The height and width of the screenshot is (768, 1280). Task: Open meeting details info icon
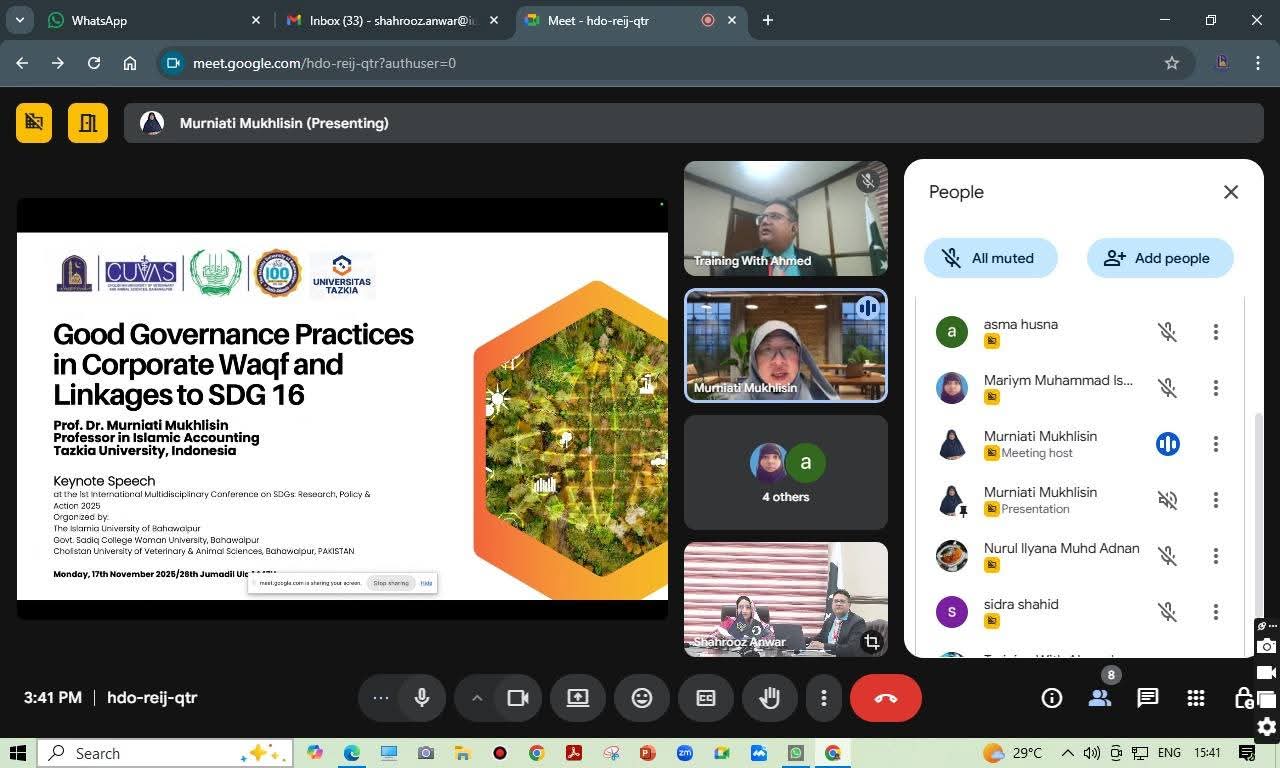pos(1051,698)
